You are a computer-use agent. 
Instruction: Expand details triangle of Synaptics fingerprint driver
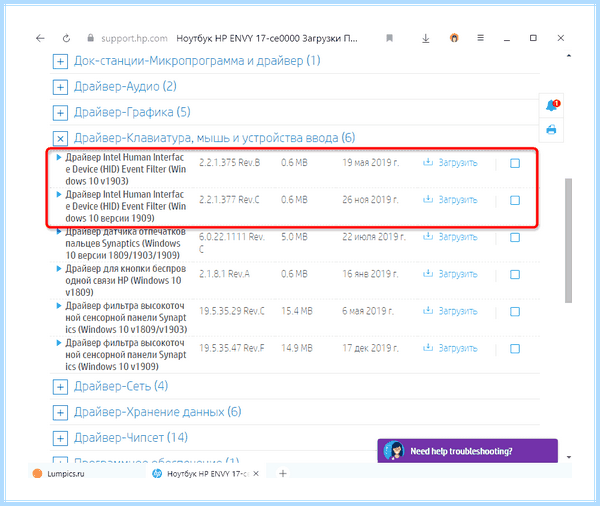tap(59, 232)
